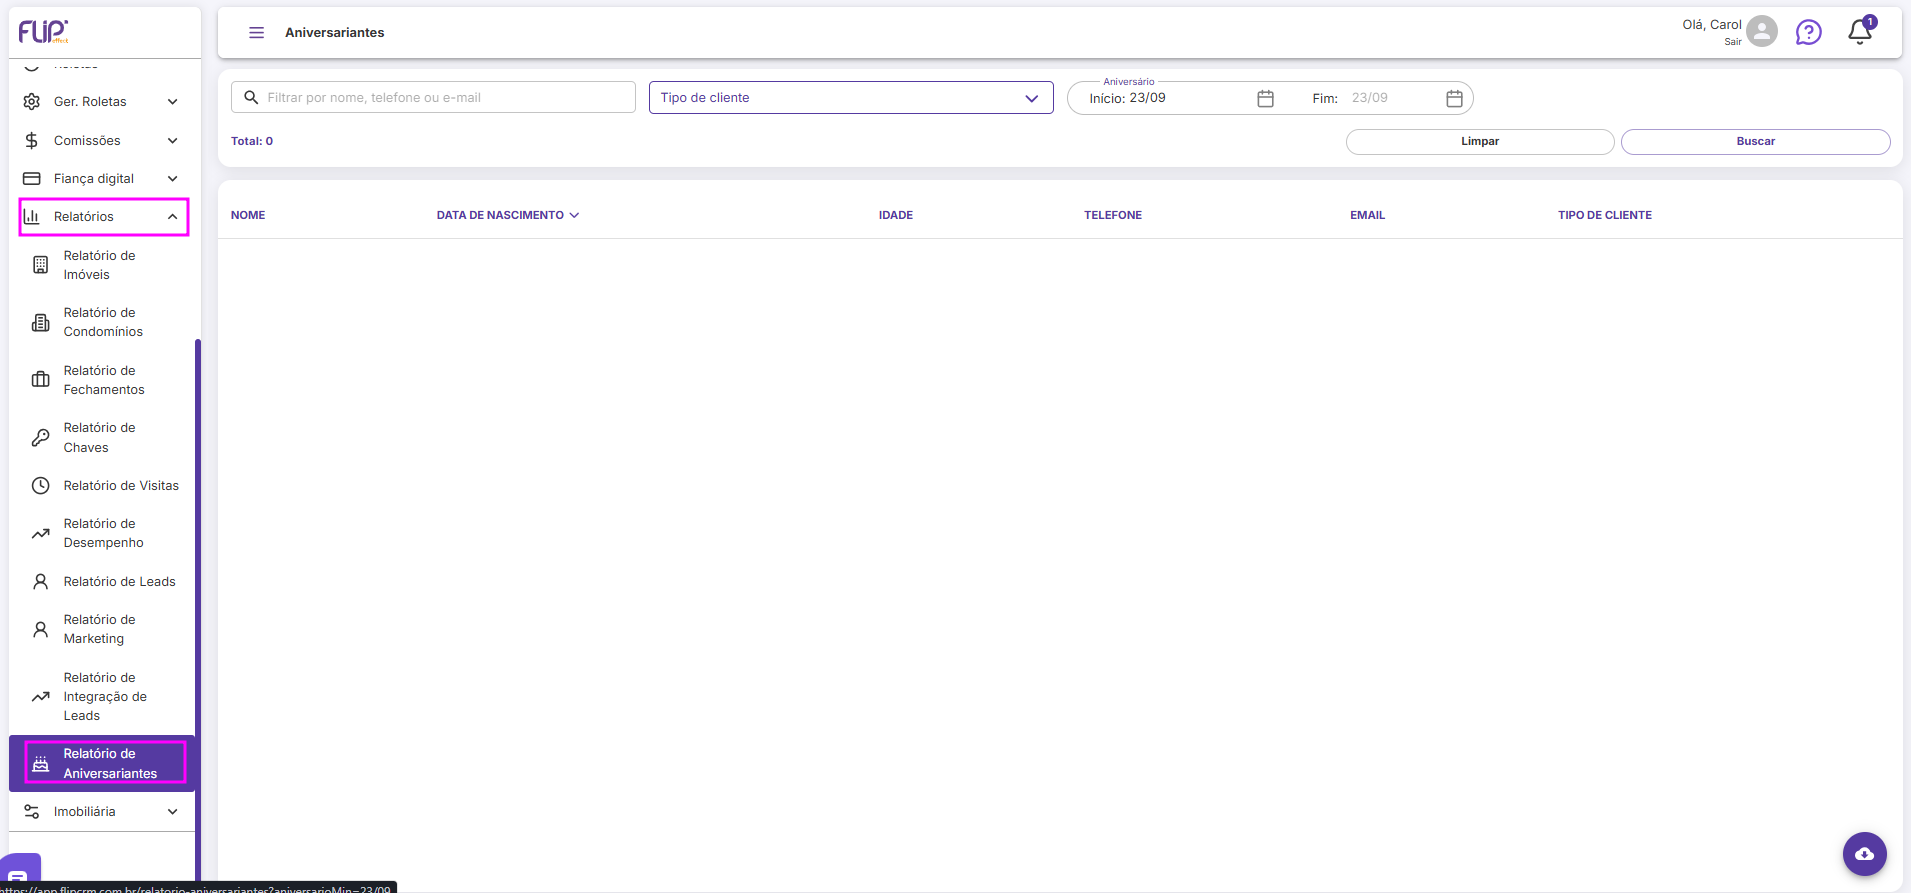This screenshot has height=893, width=1911.
Task: Click the Aniversariantes cake icon
Action: coord(41,764)
